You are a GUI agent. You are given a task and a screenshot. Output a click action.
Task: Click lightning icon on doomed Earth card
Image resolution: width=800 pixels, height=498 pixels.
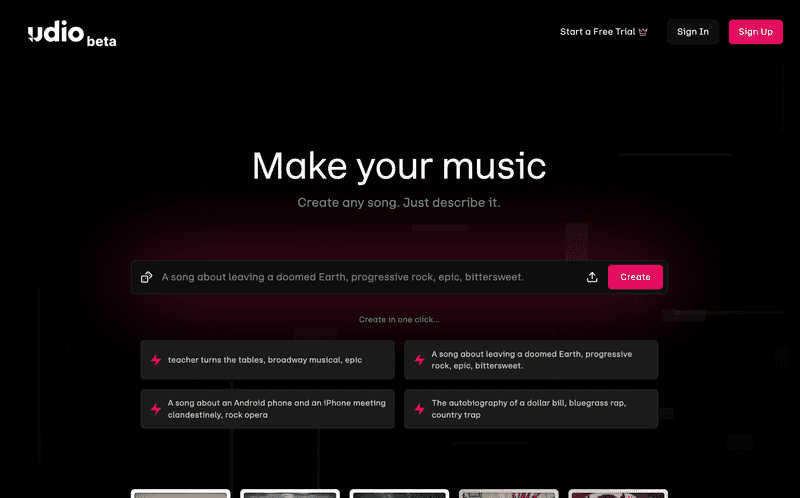419,360
